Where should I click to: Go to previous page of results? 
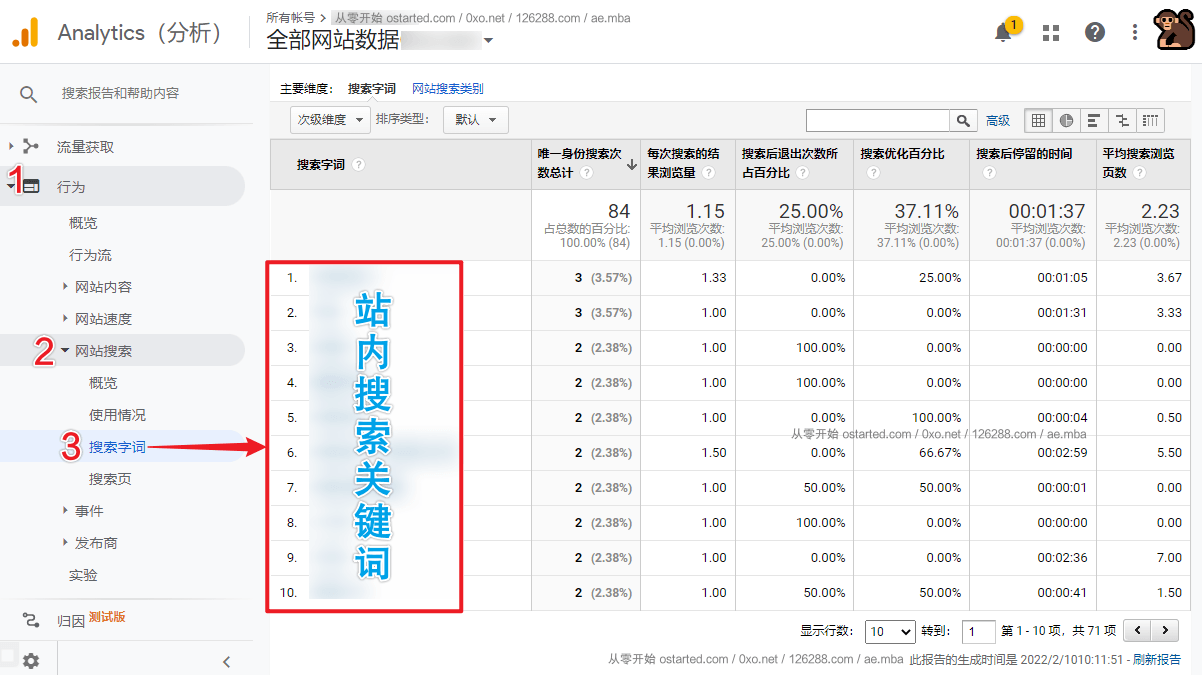pyautogui.click(x=1137, y=631)
